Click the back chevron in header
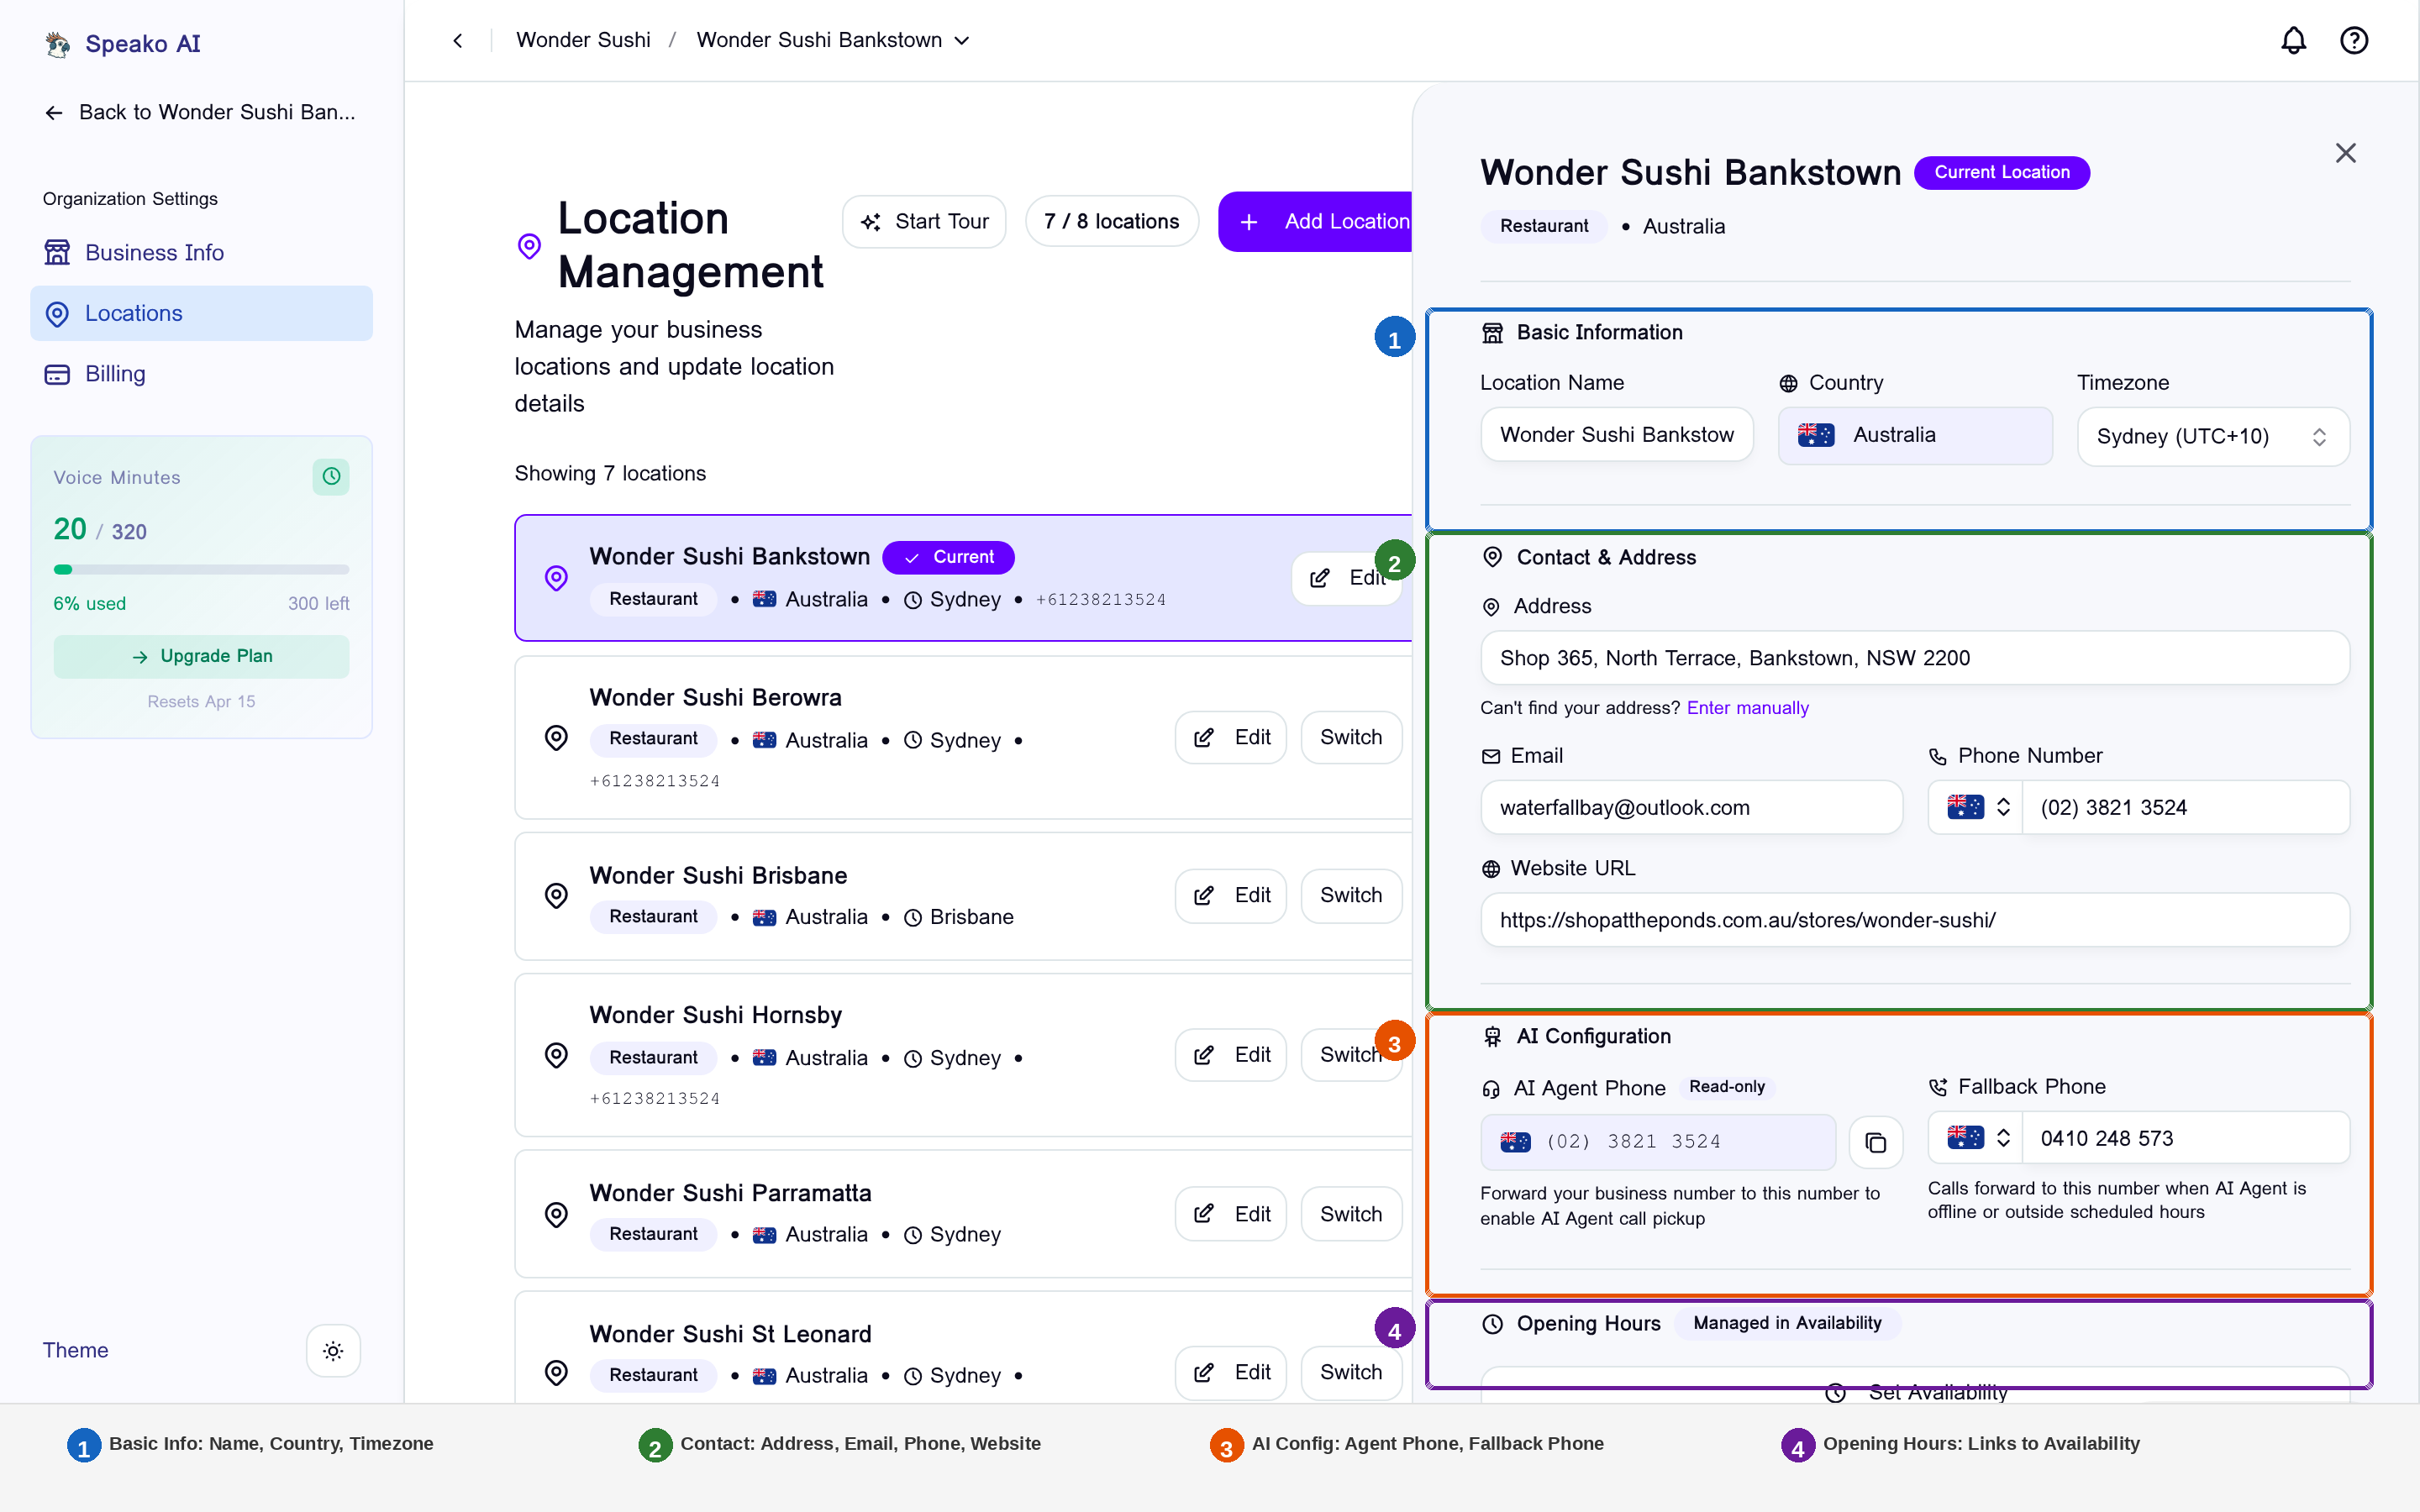The image size is (2420, 1512). (458, 40)
